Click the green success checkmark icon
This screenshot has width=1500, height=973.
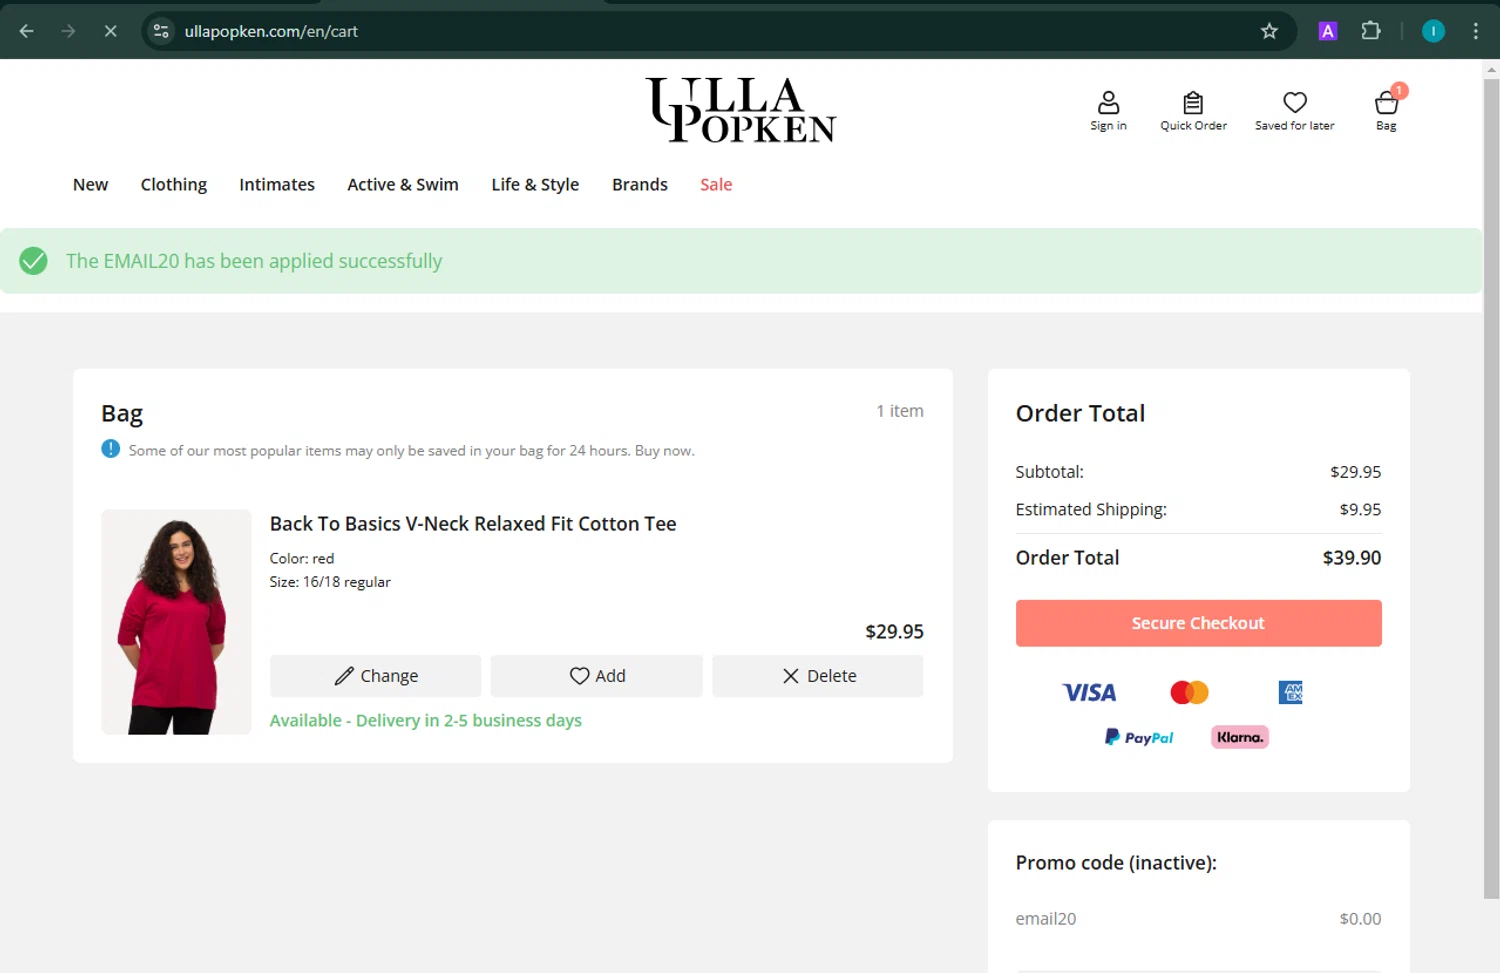[x=33, y=261]
